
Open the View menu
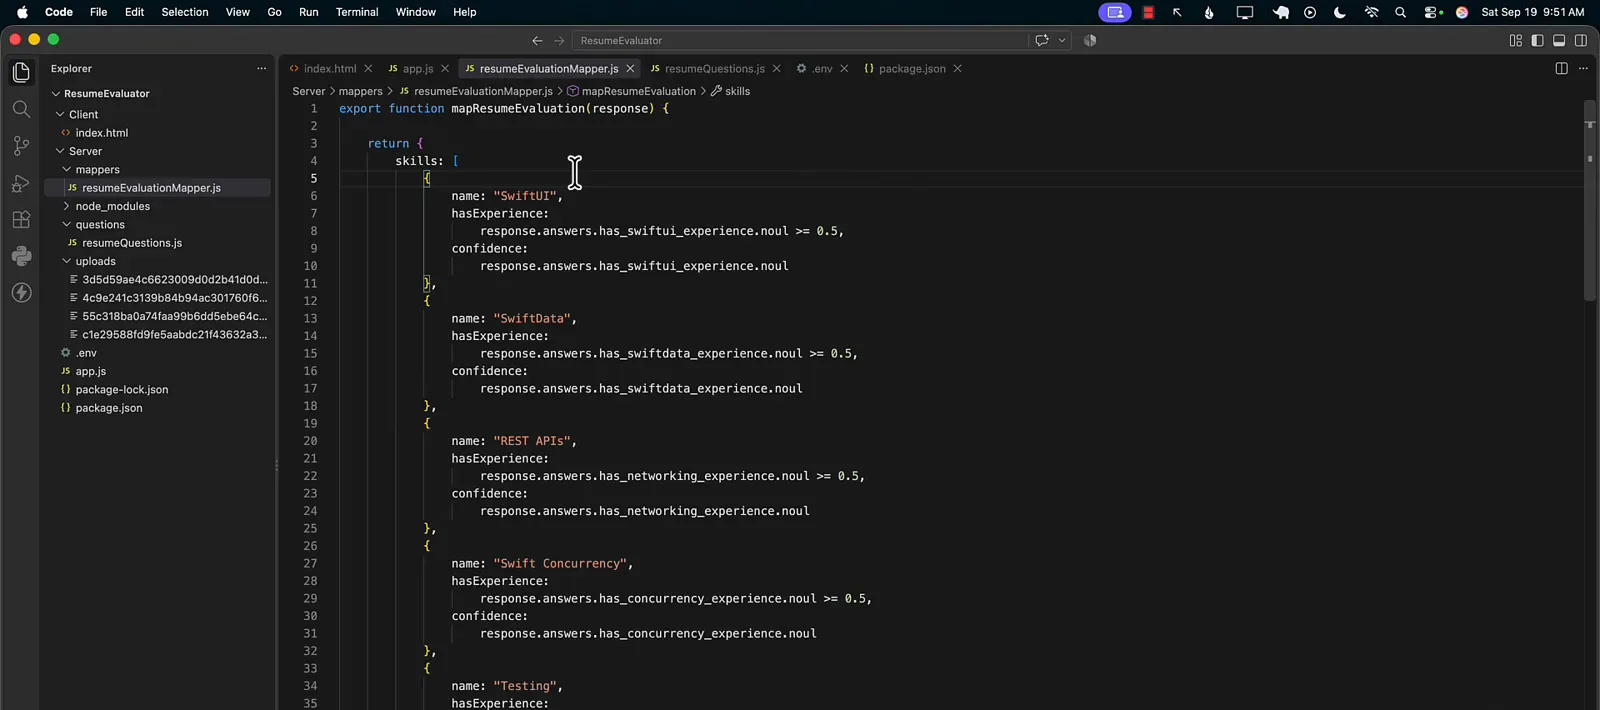(x=238, y=12)
